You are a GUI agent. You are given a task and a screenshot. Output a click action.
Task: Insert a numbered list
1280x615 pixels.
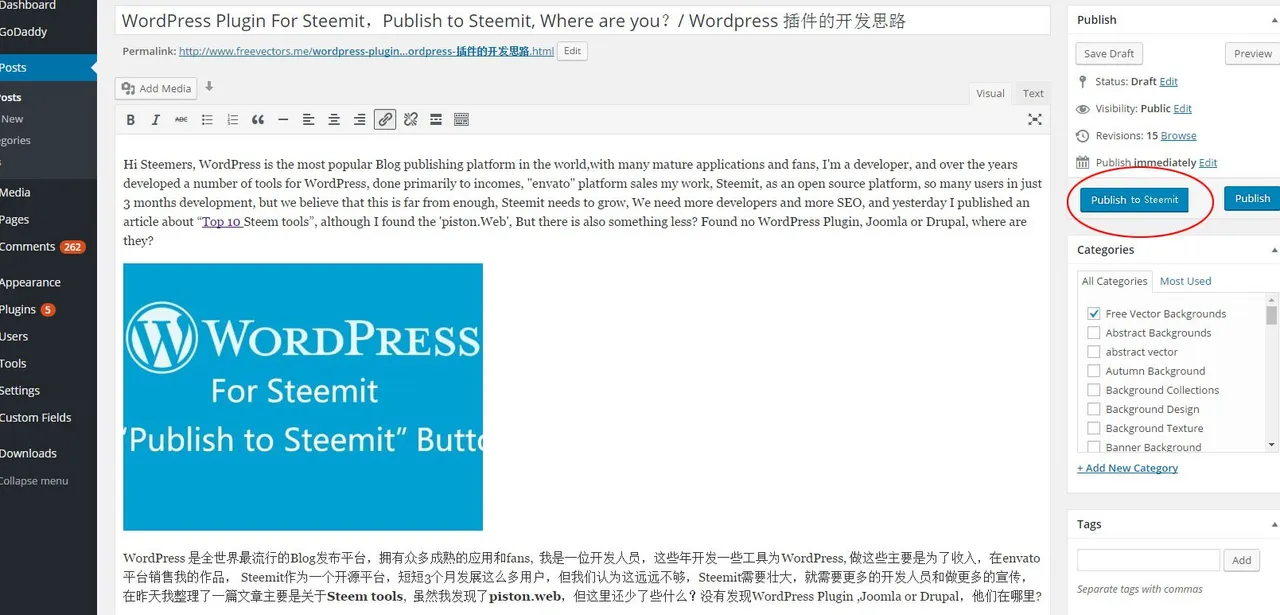pyautogui.click(x=232, y=120)
